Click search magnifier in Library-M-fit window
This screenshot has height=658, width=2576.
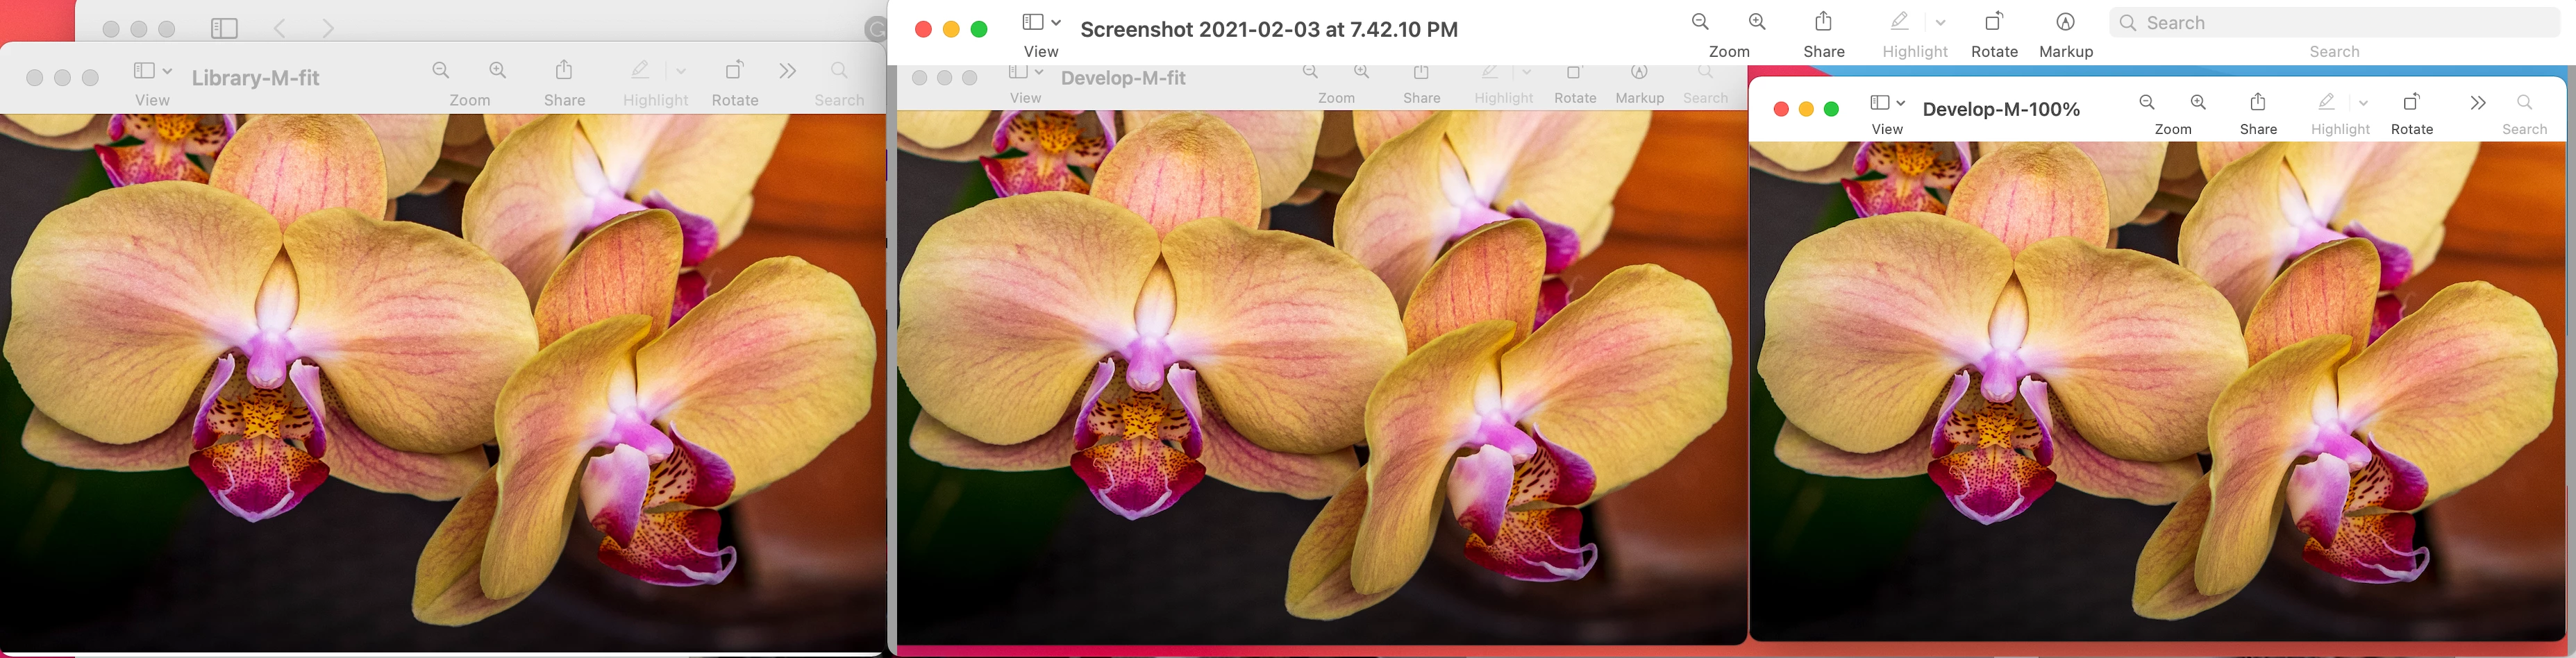coord(839,70)
